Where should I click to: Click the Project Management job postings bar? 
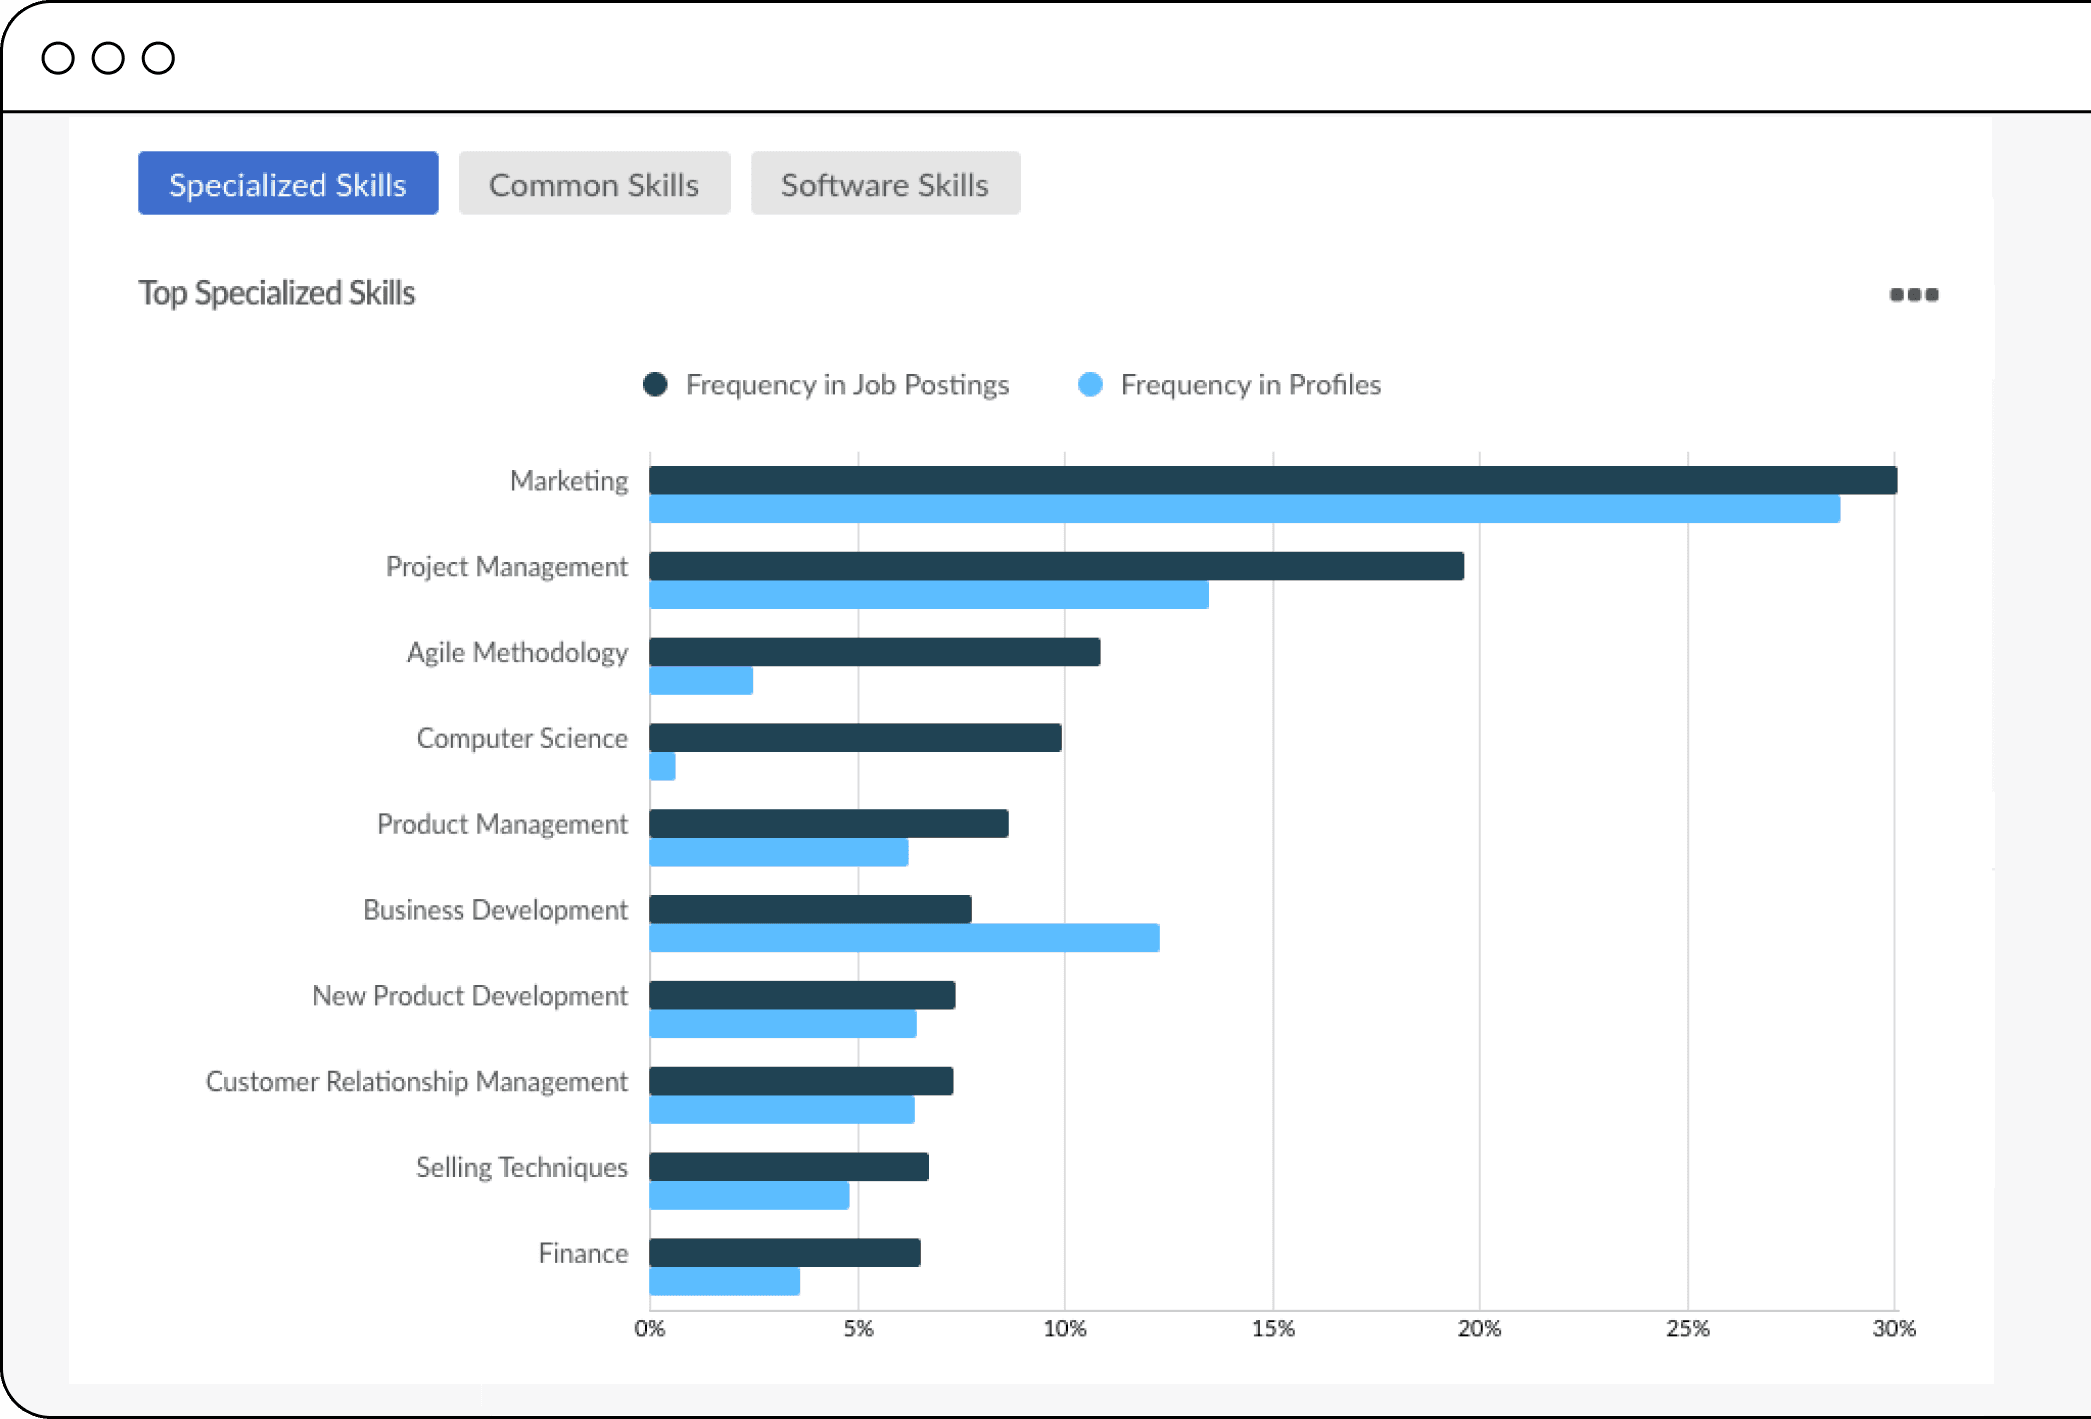click(1056, 566)
